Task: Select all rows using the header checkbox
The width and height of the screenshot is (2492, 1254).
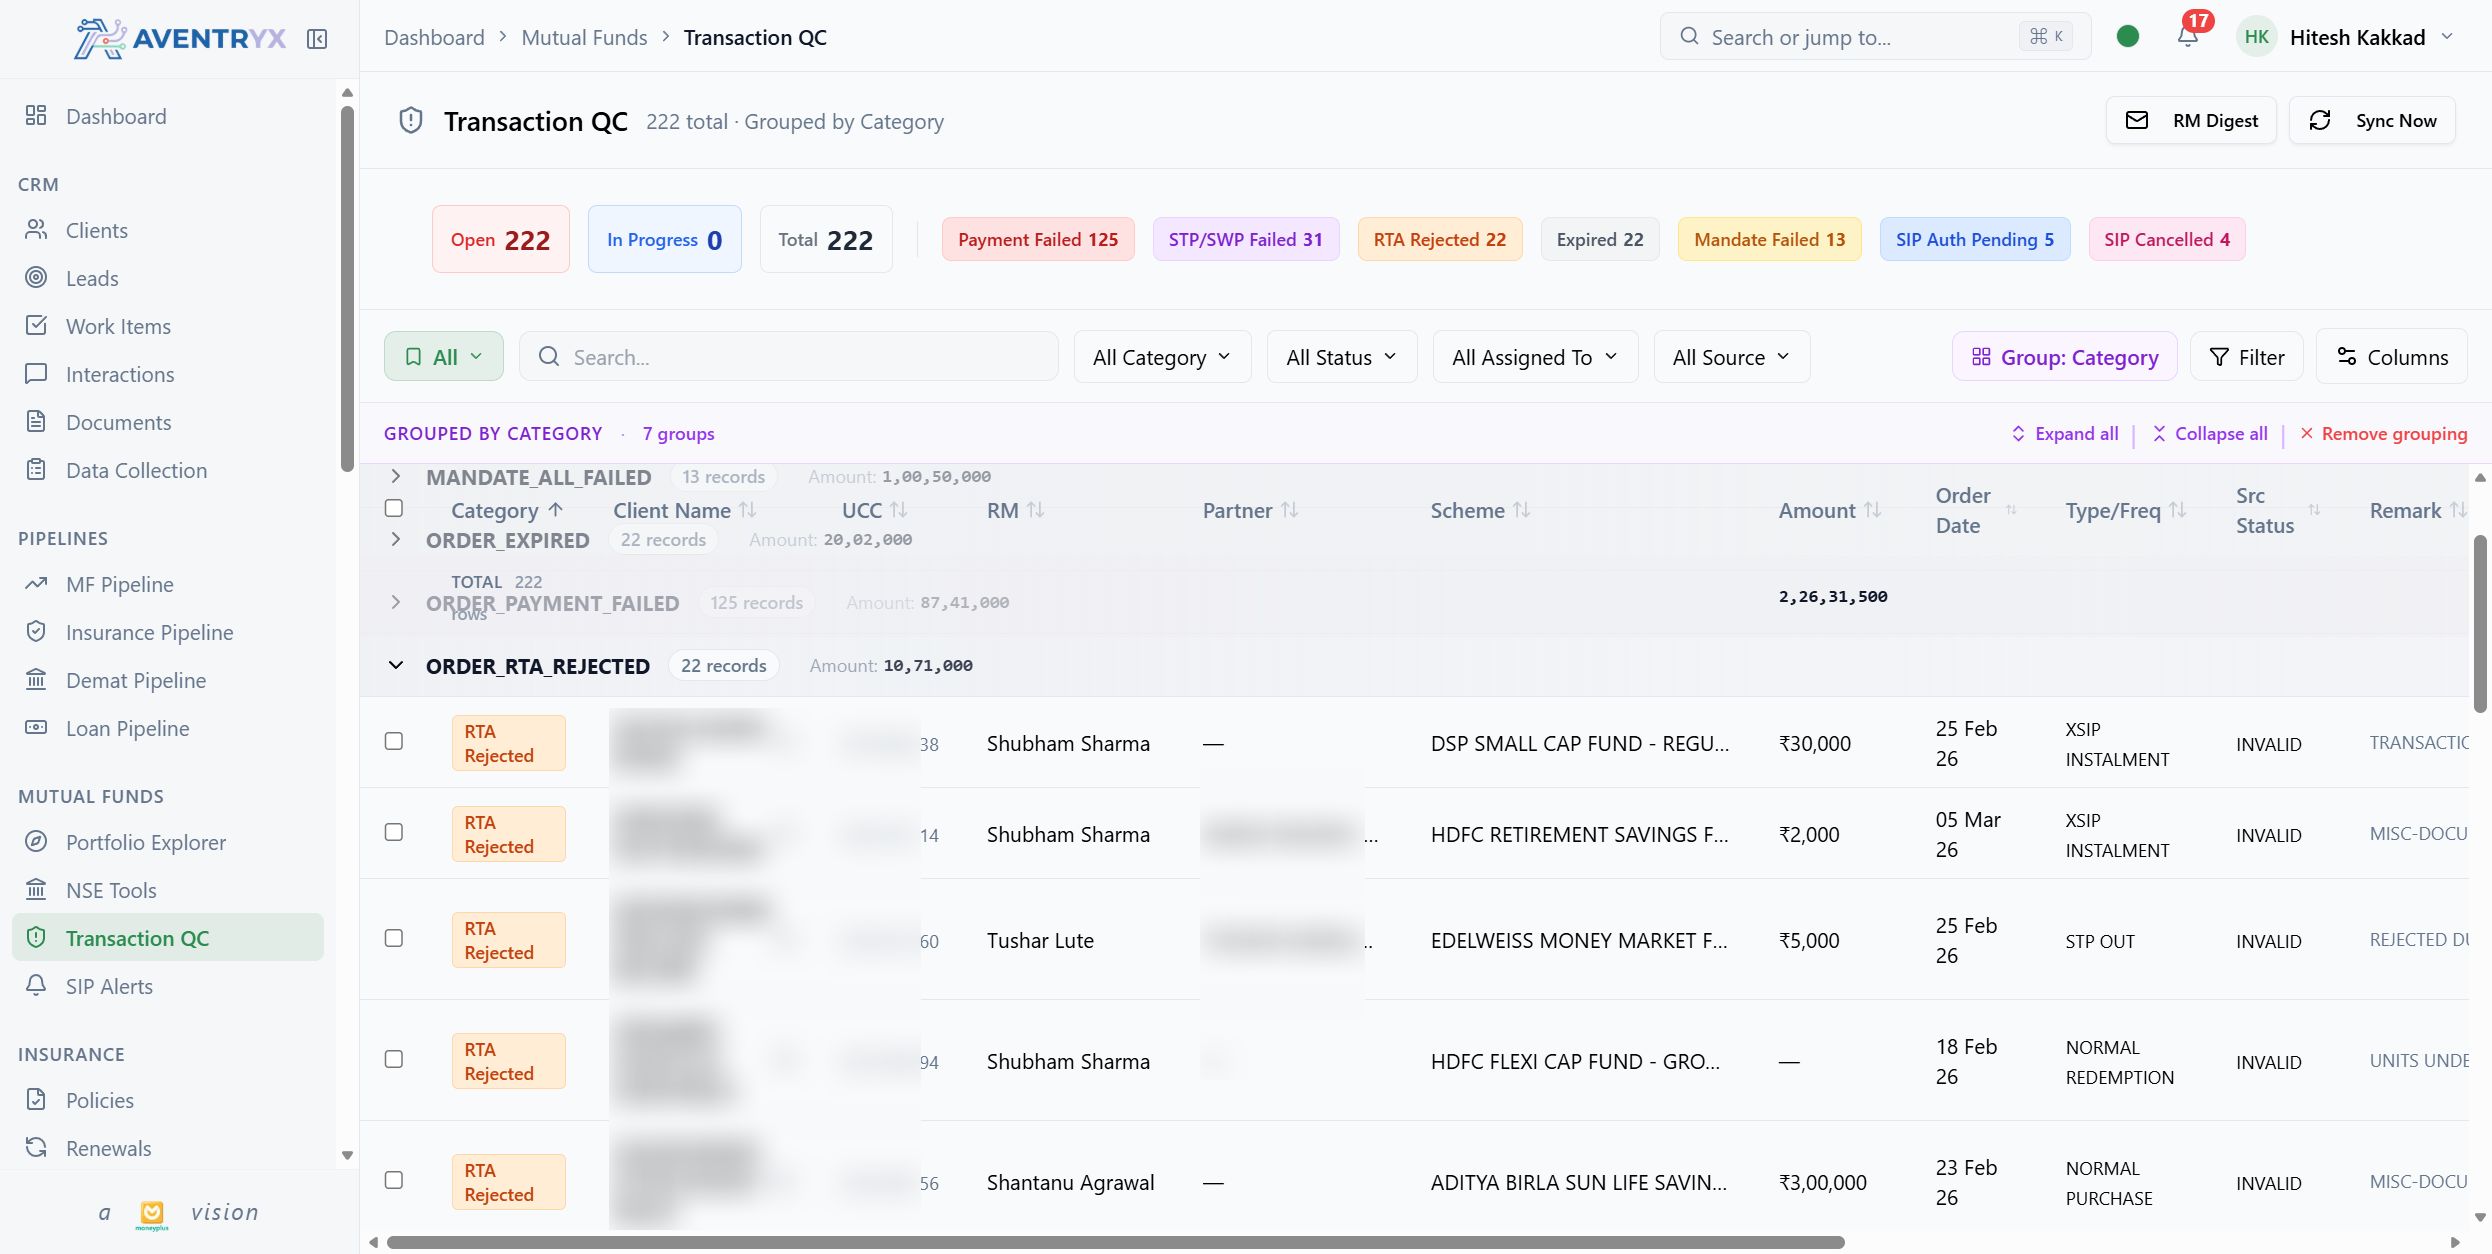Action: 394,508
